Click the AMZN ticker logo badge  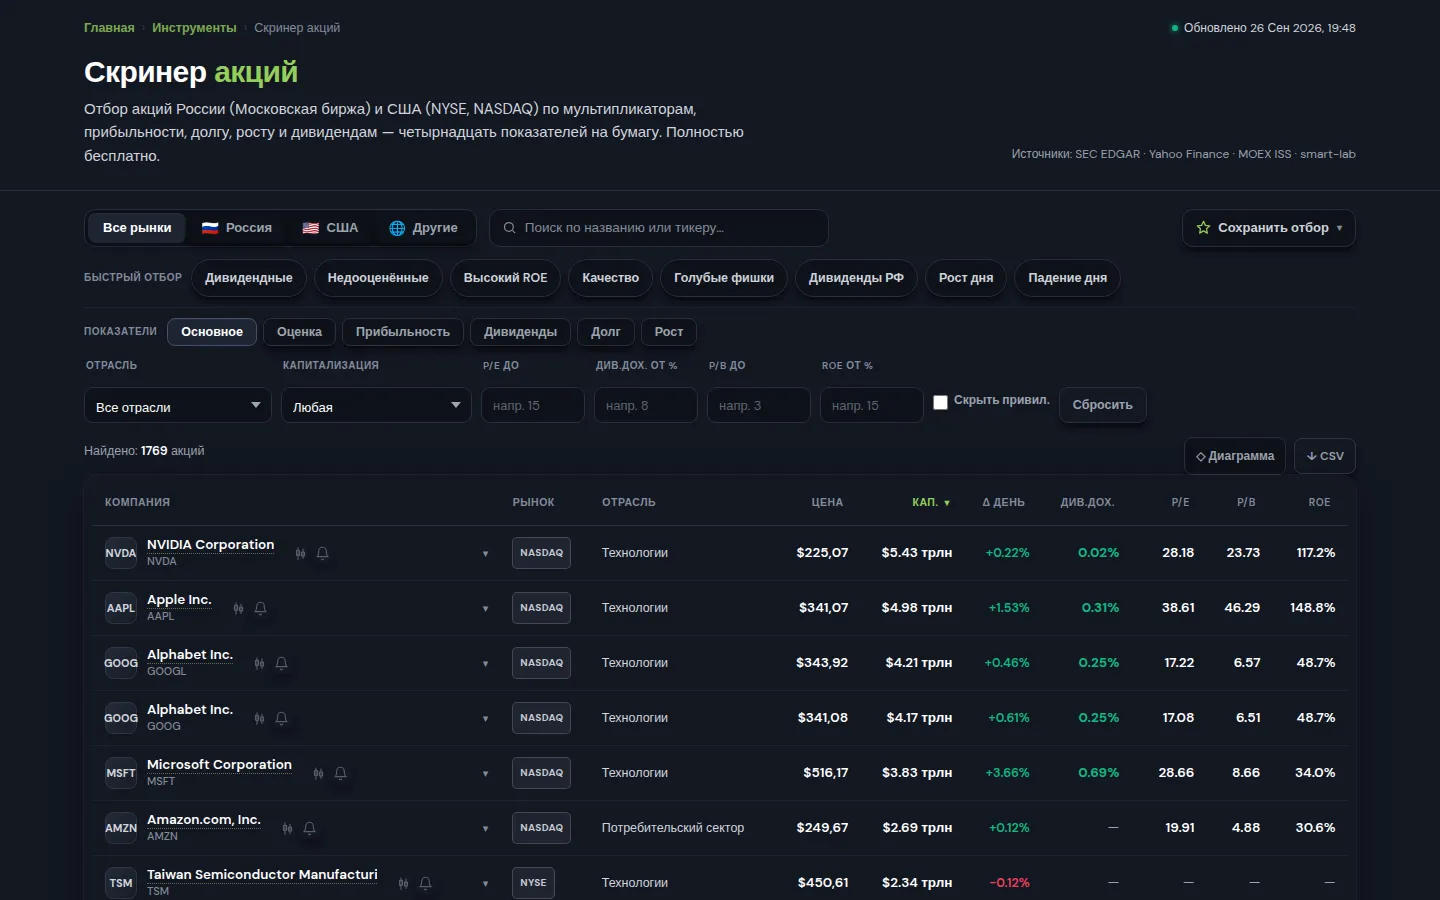coord(121,828)
